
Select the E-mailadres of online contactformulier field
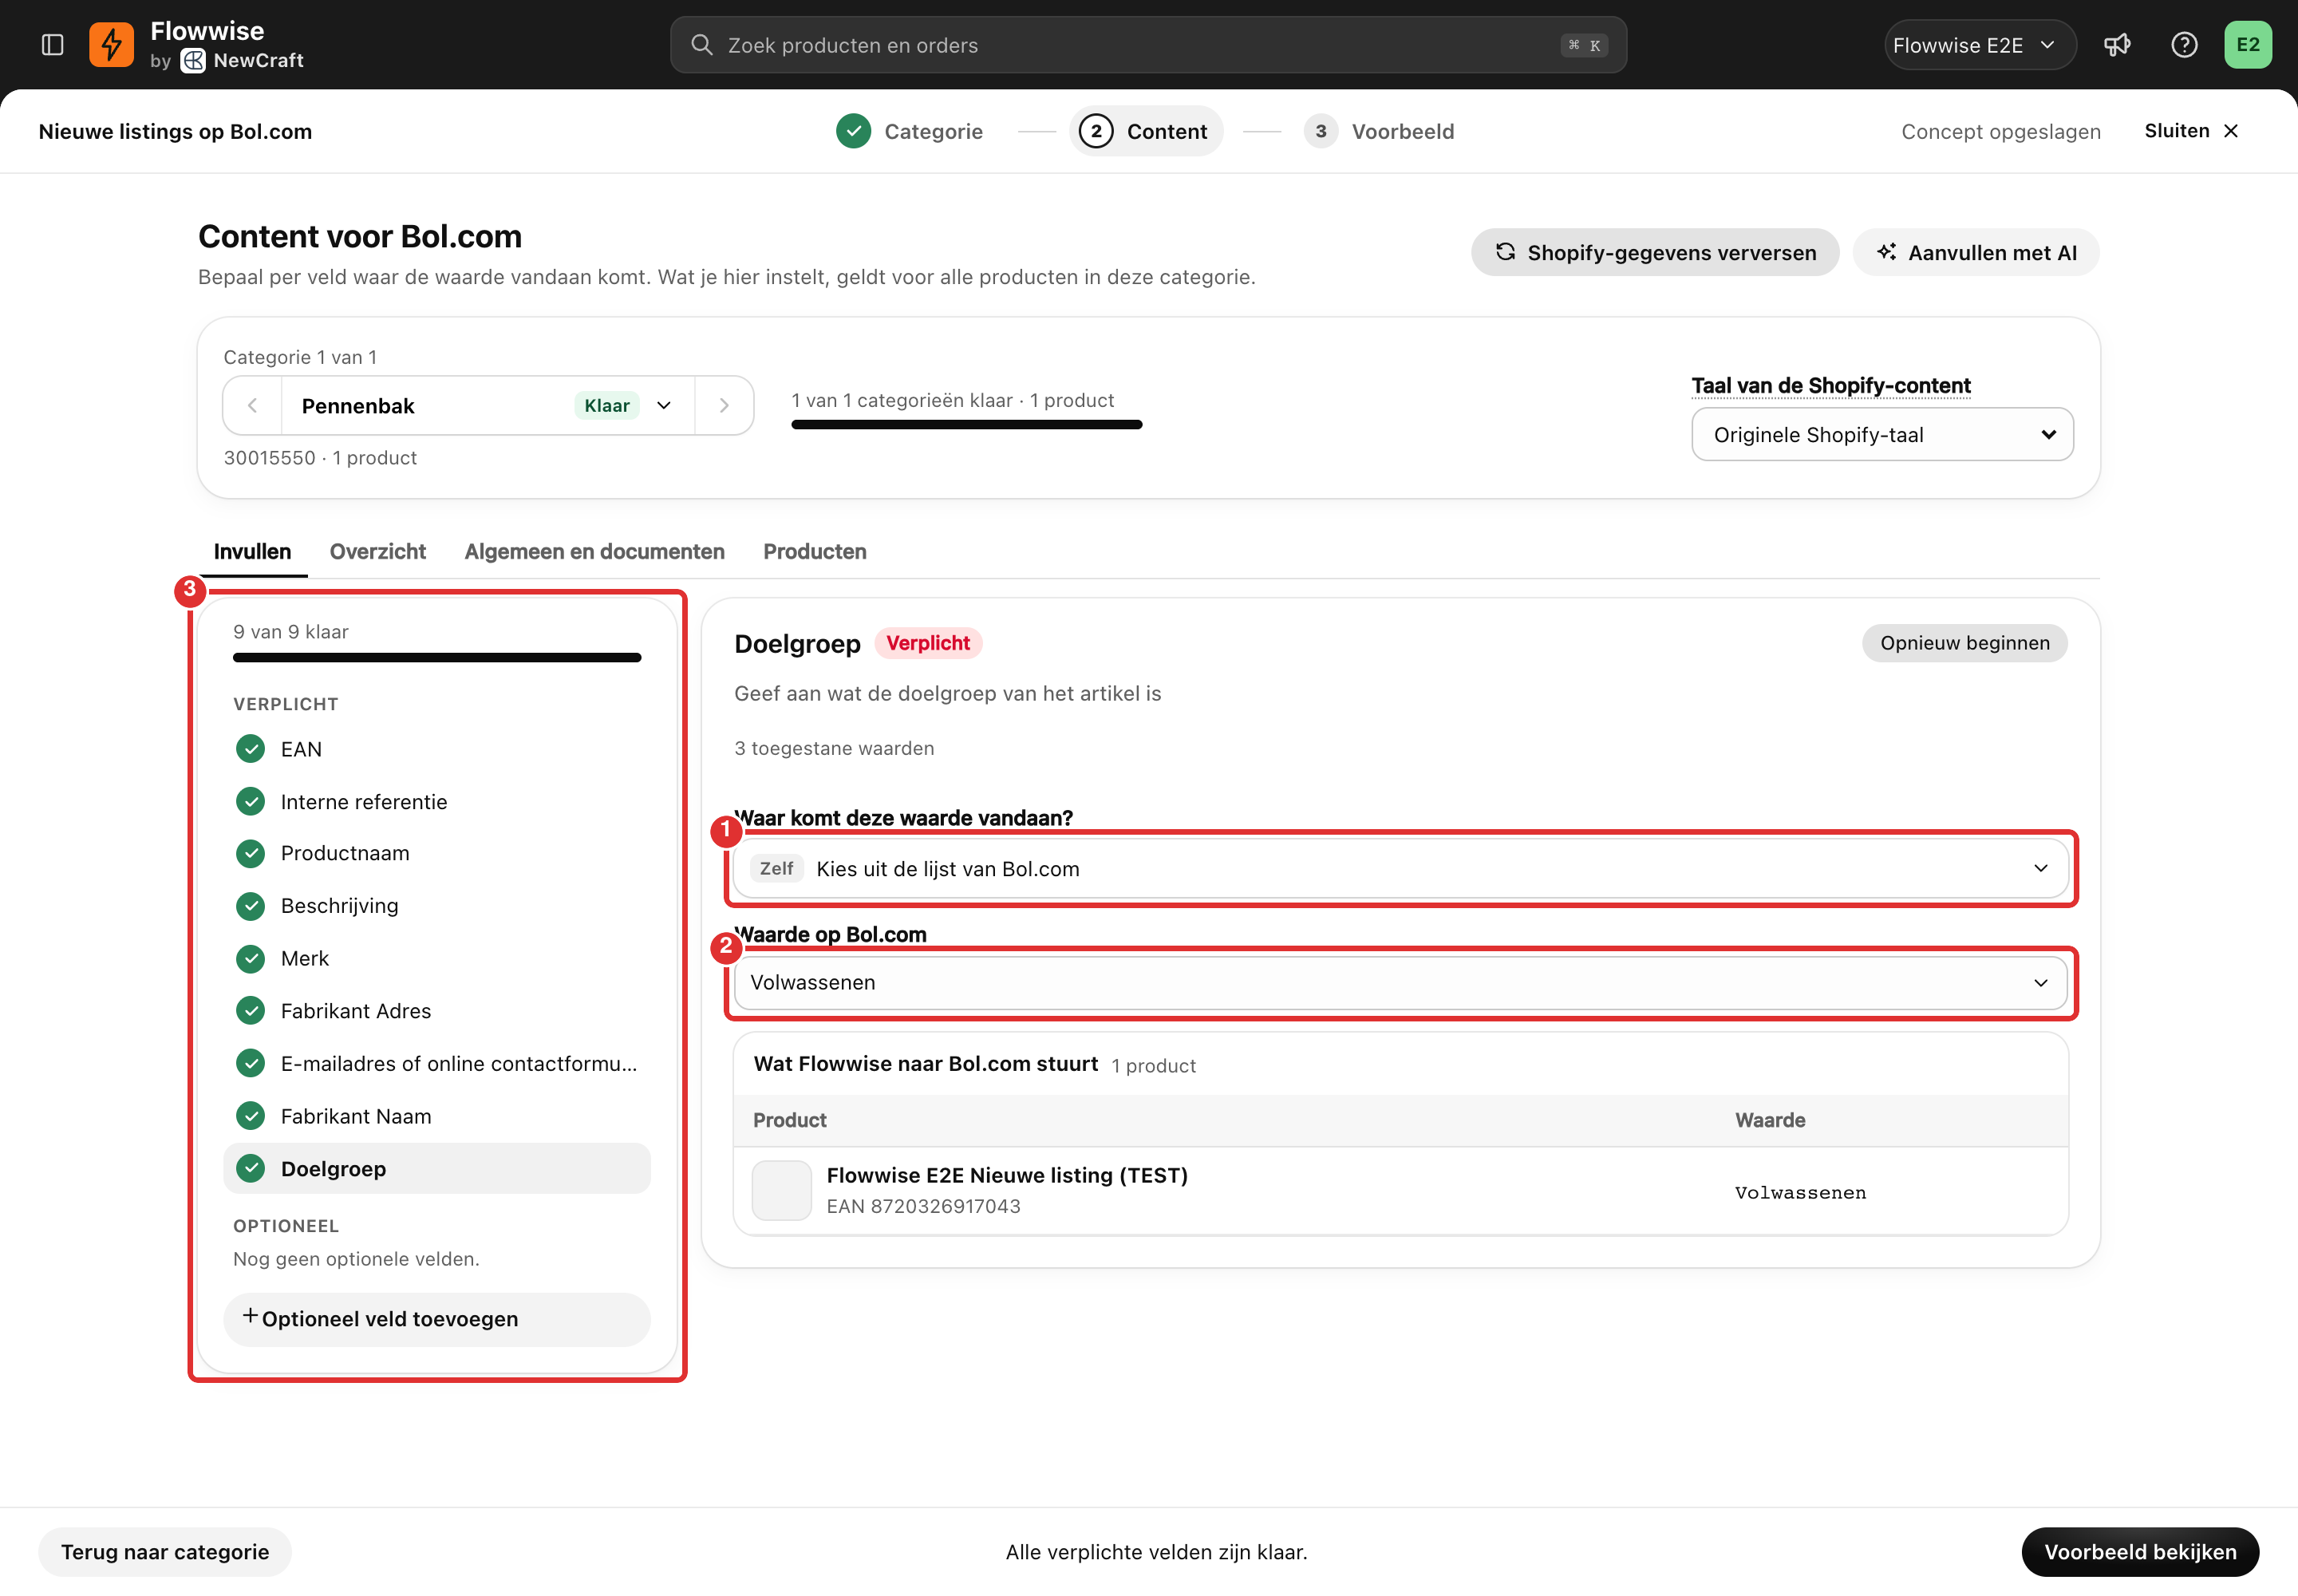437,1064
